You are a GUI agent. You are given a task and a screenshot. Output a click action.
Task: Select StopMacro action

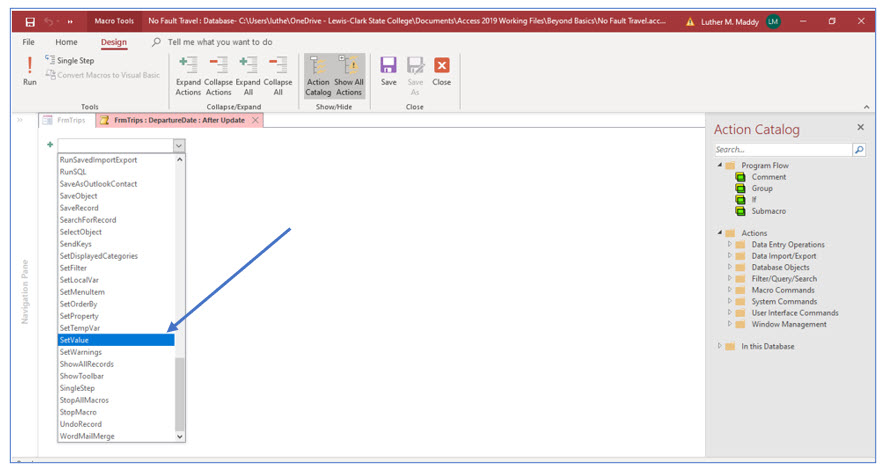click(x=116, y=412)
